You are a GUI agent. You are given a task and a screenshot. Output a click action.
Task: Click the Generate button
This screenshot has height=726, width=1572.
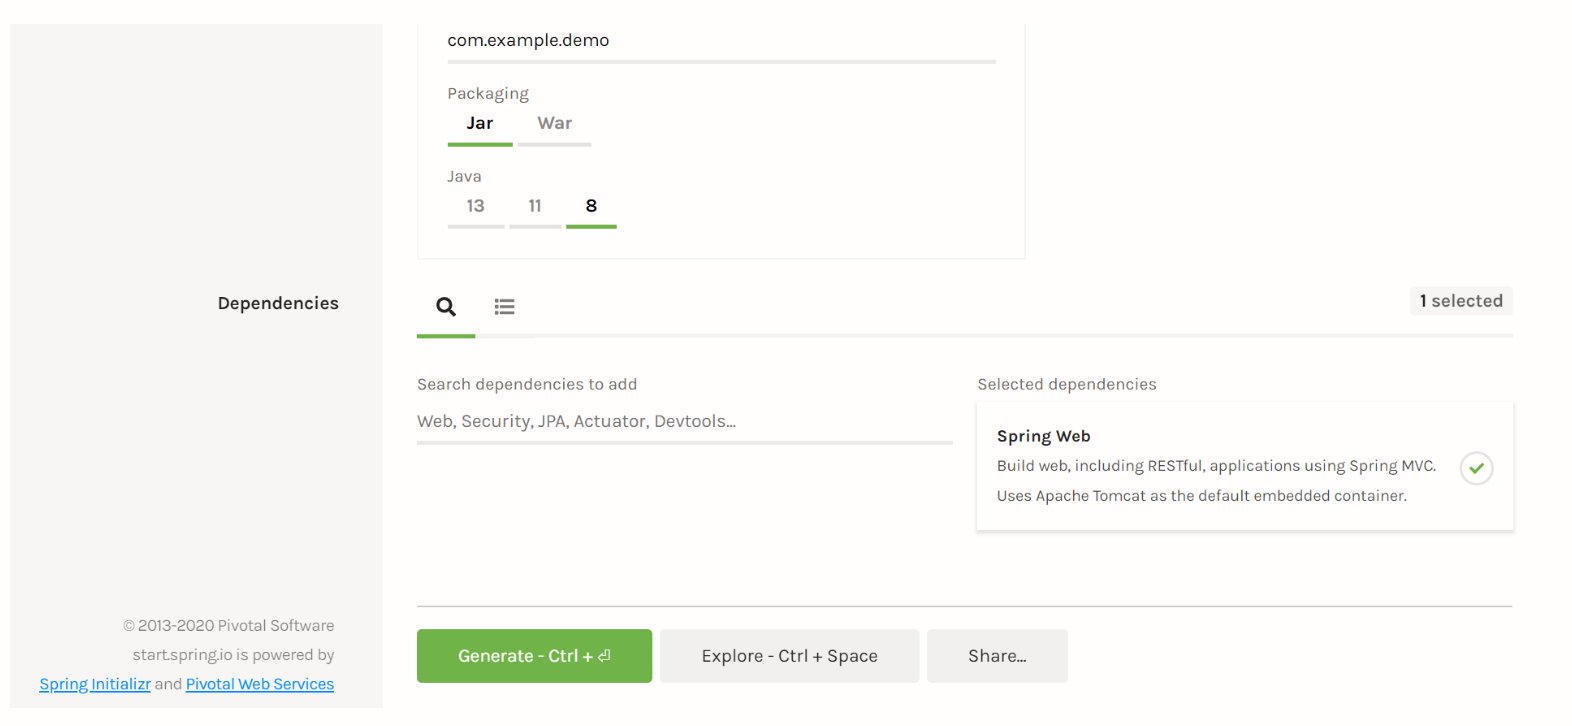(534, 656)
